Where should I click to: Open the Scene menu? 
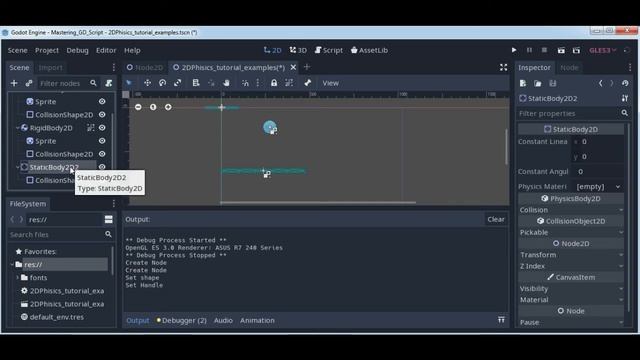(18, 50)
